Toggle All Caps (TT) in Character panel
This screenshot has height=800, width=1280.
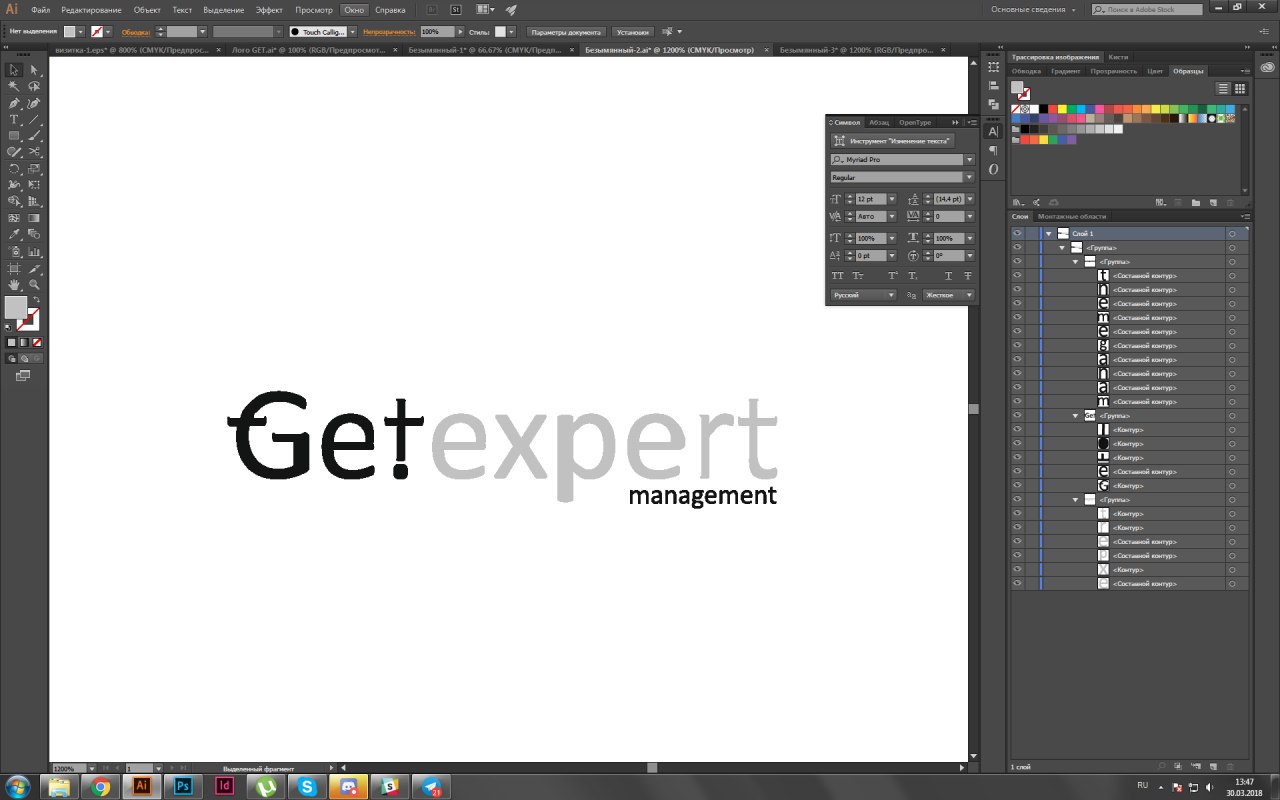[x=837, y=275]
